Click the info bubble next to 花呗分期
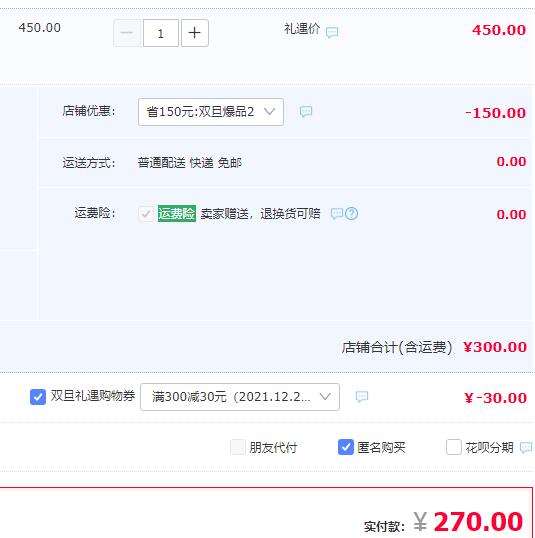The image size is (535, 538). (x=526, y=447)
